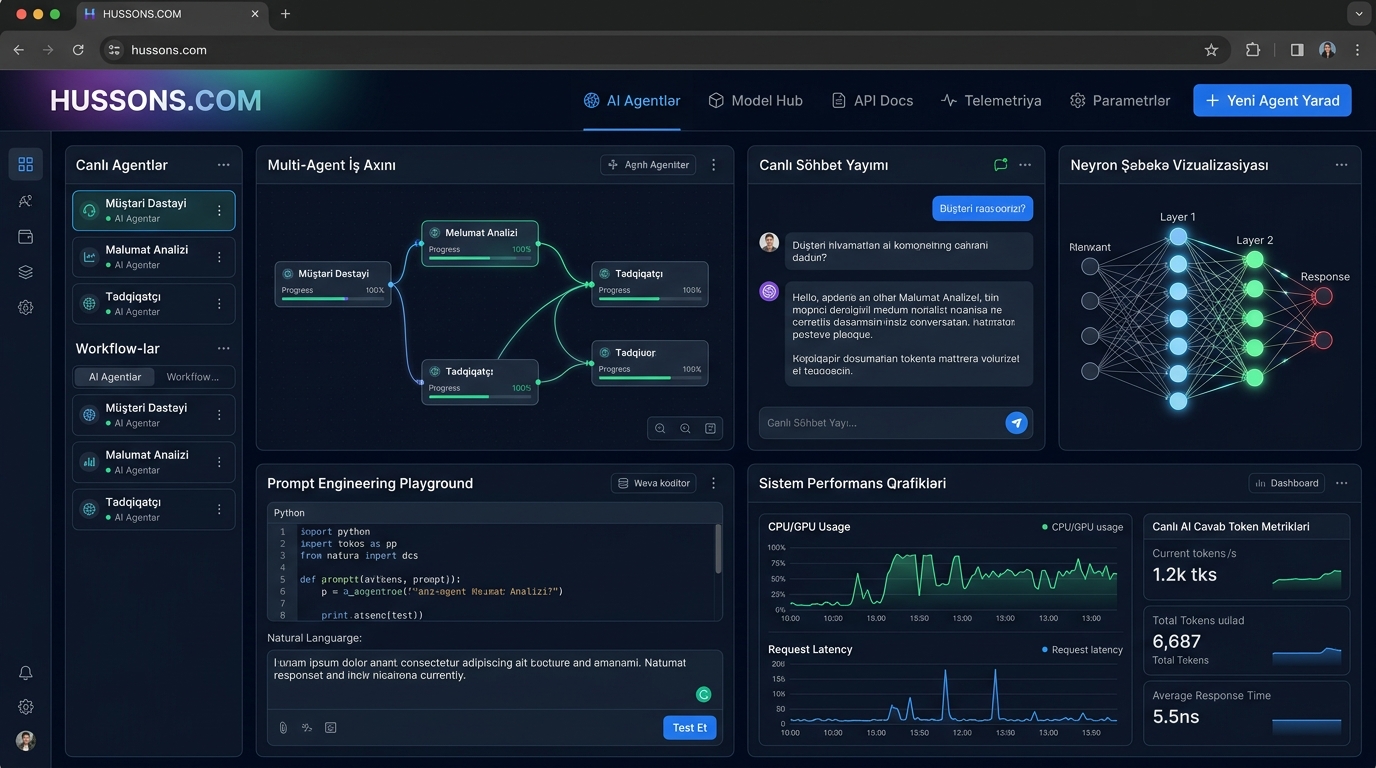
Task: Switch to Workflow tab in Workflow-lar section
Action: [x=193, y=377]
